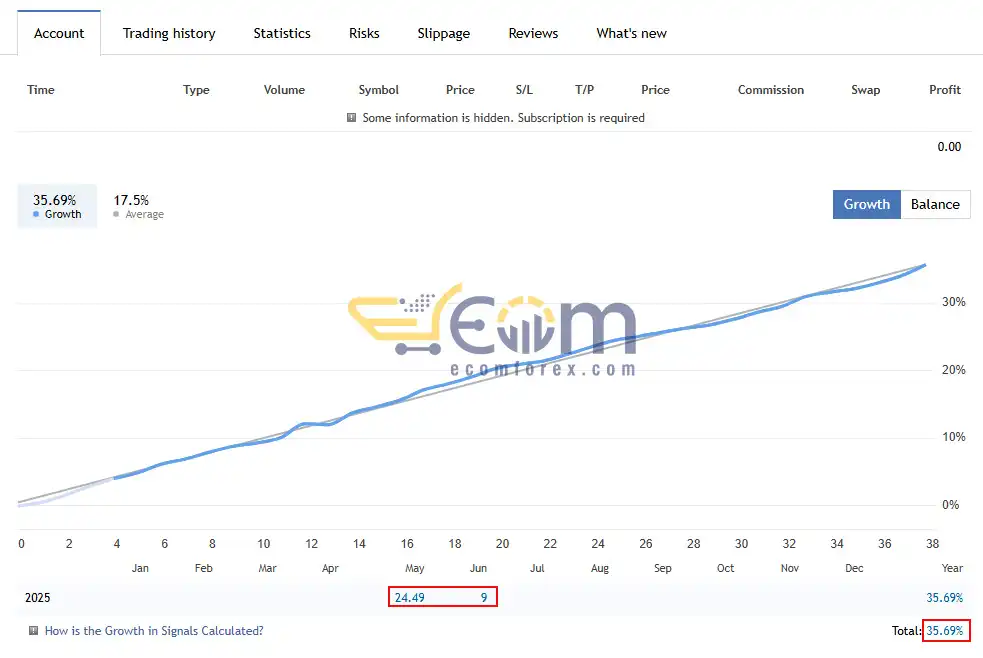Go to the Slippage tab
The width and height of the screenshot is (983, 658).
click(444, 33)
